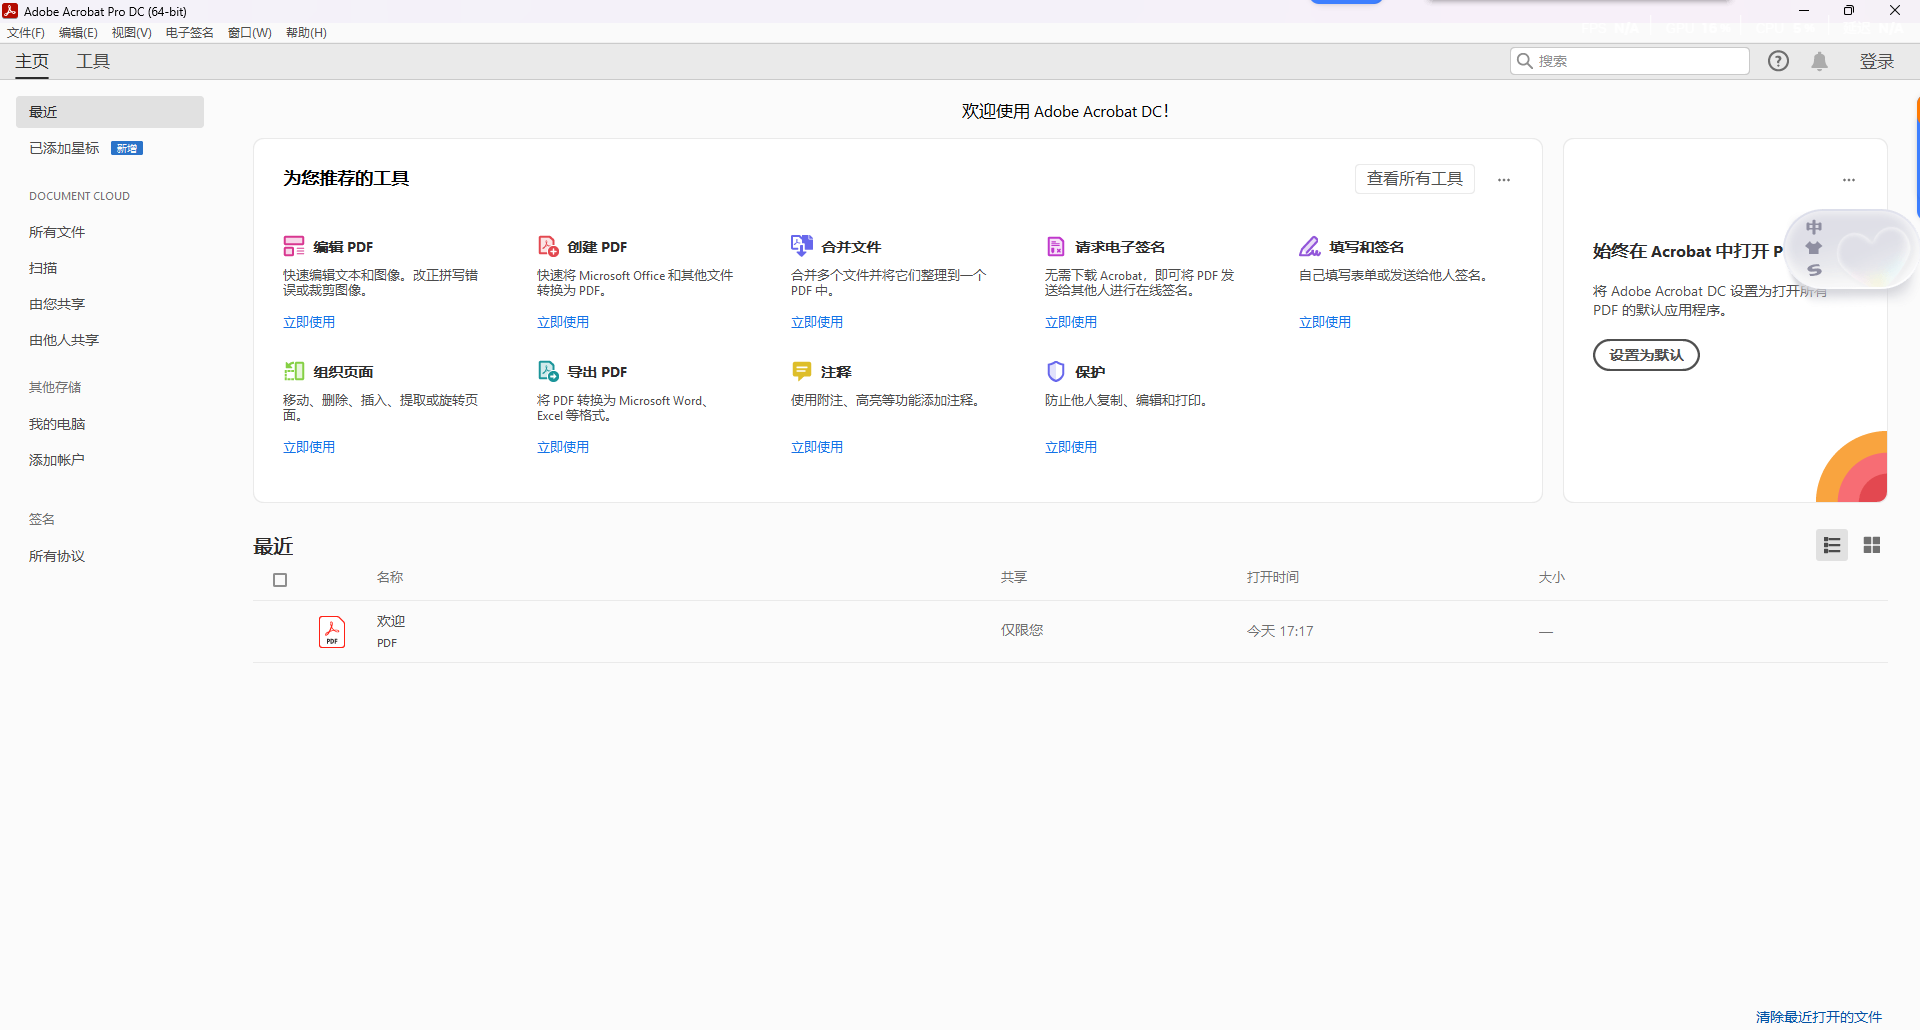Open the ellipsis menu on the Acrobat default card
Screen dimensions: 1920x1030
tap(1848, 180)
